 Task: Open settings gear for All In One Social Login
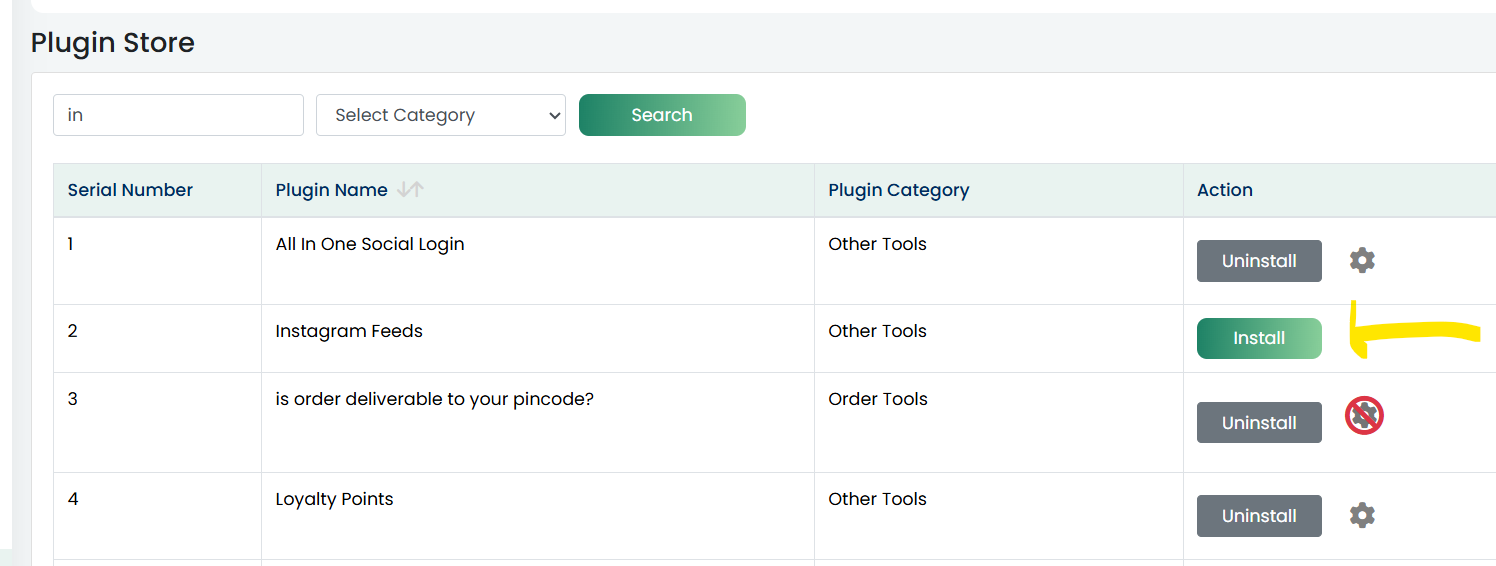pyautogui.click(x=1362, y=261)
